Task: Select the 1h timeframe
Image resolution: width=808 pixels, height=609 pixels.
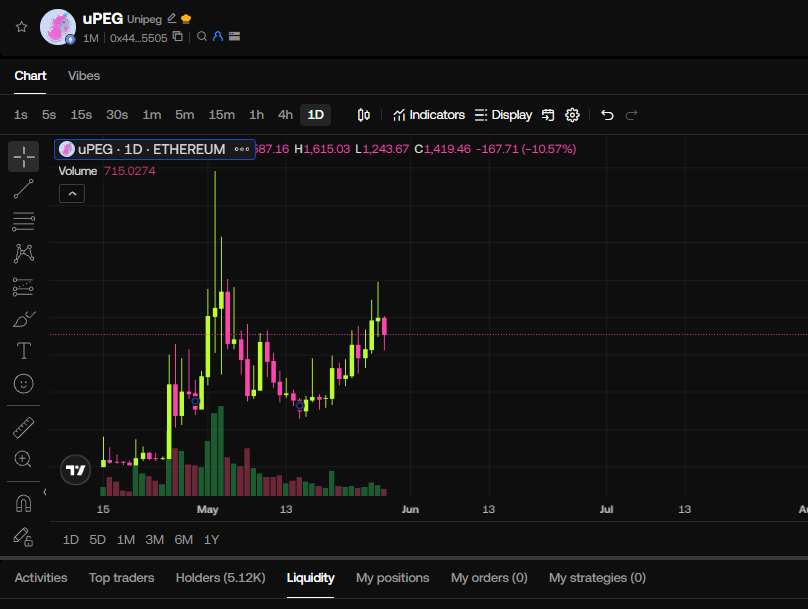Action: (x=257, y=115)
